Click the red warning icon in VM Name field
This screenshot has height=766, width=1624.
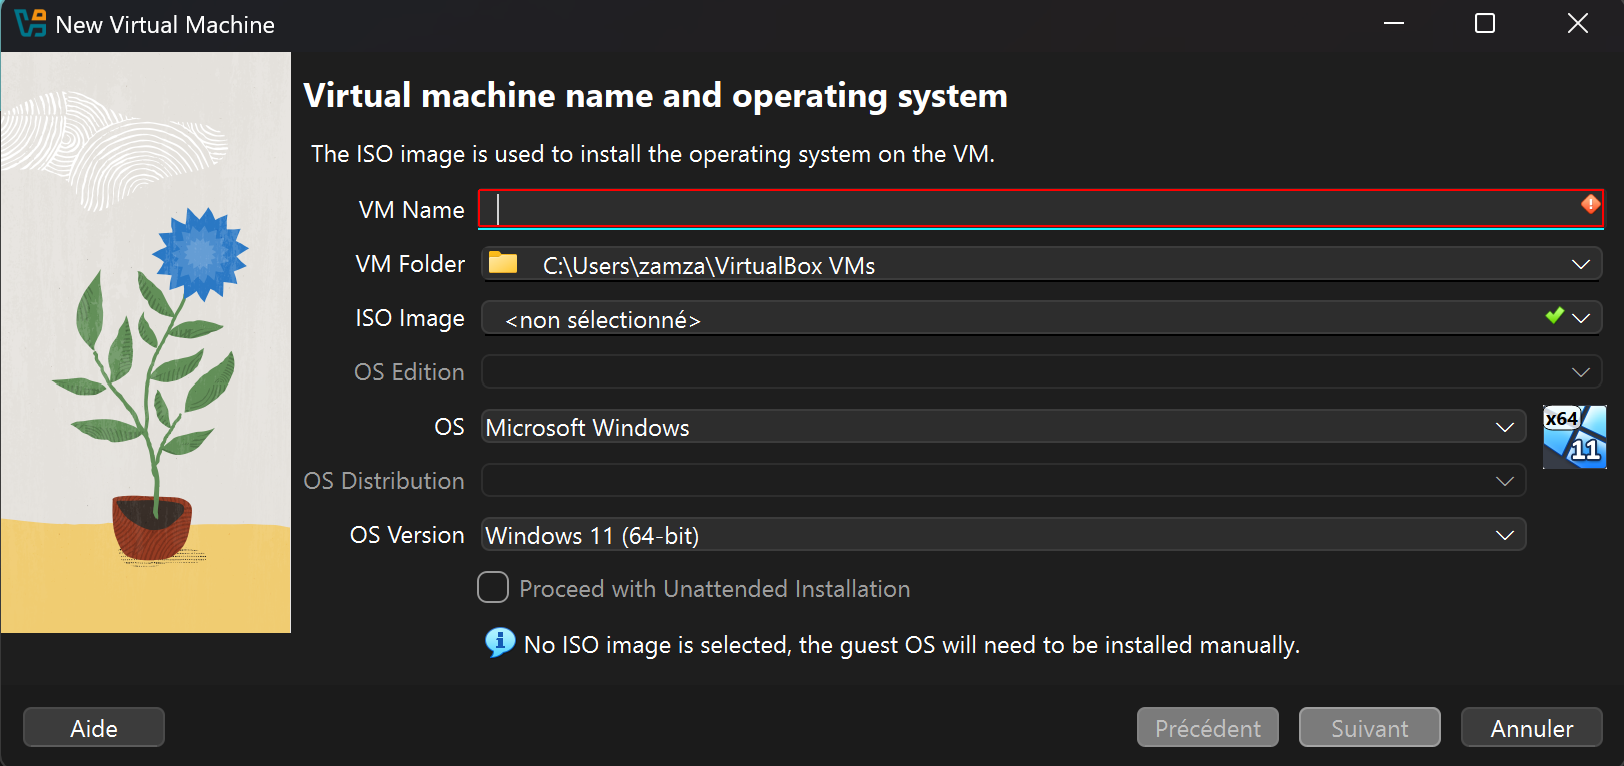(x=1589, y=204)
